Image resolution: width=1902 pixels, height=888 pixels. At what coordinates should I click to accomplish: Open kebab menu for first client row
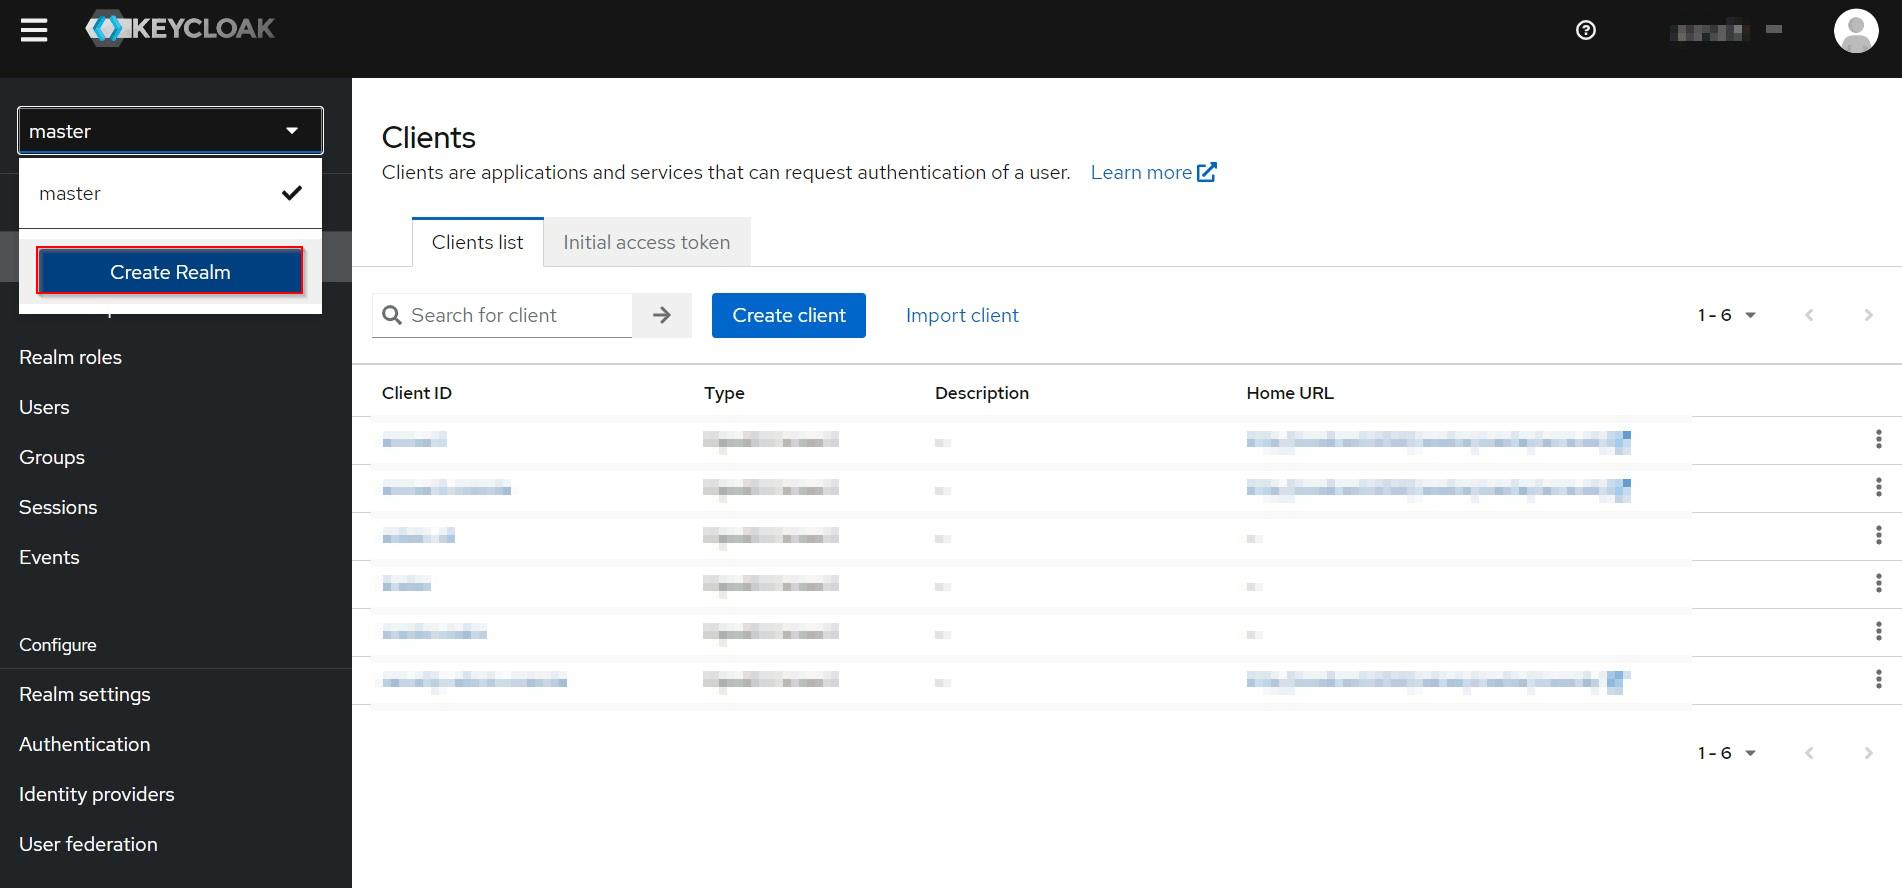click(1878, 439)
